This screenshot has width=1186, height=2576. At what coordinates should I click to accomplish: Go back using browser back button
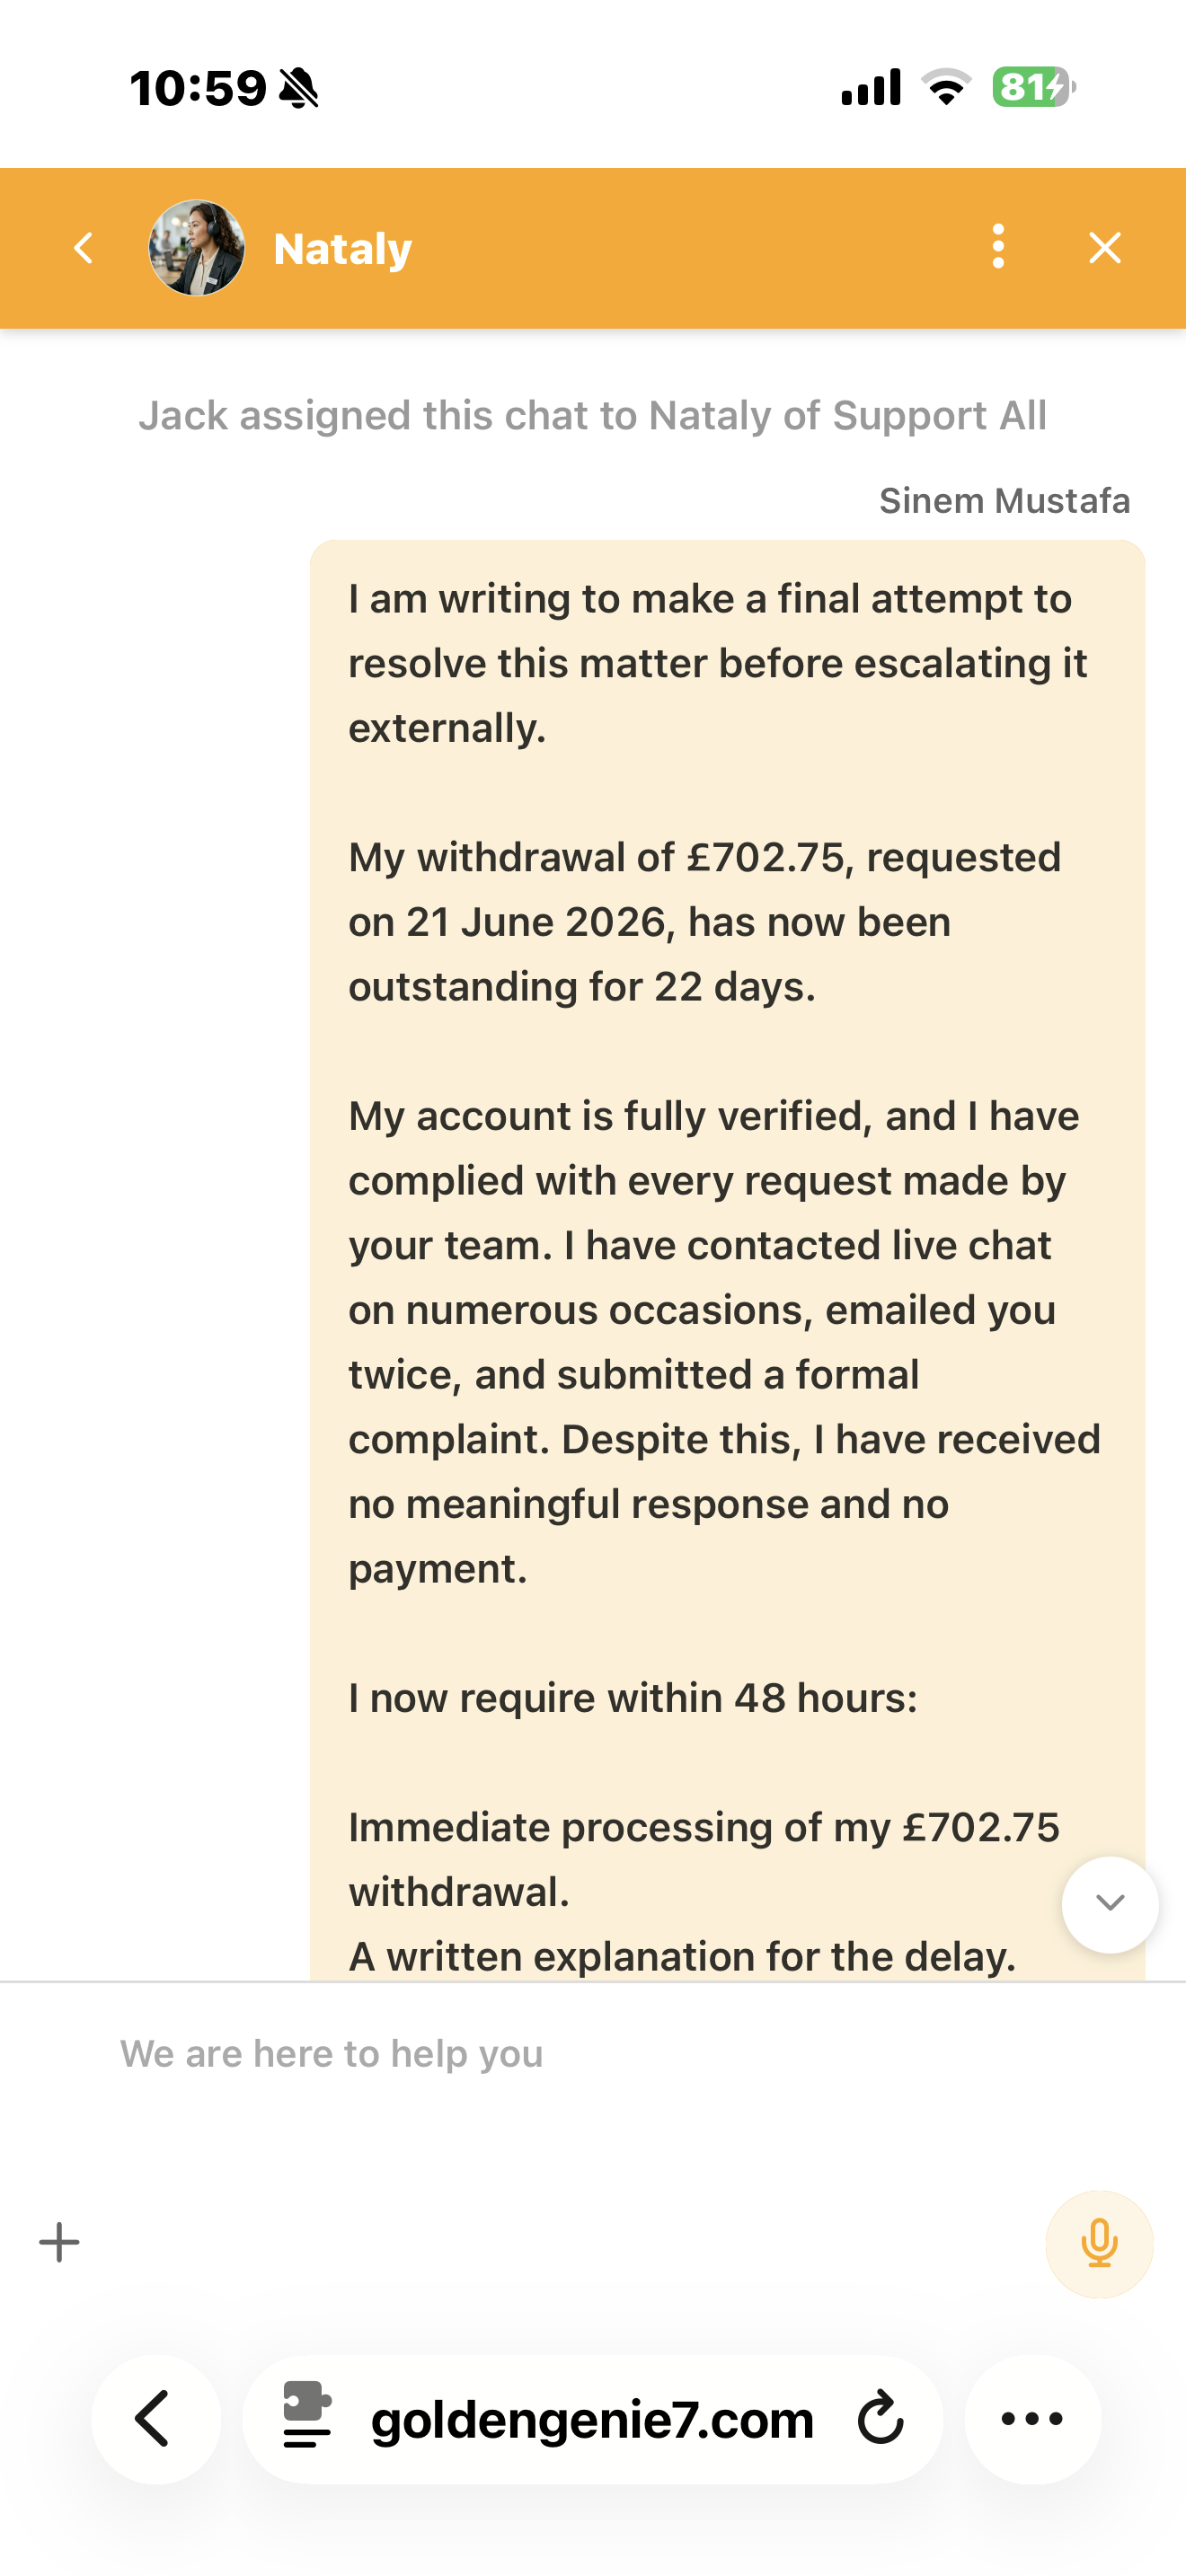[155, 2419]
